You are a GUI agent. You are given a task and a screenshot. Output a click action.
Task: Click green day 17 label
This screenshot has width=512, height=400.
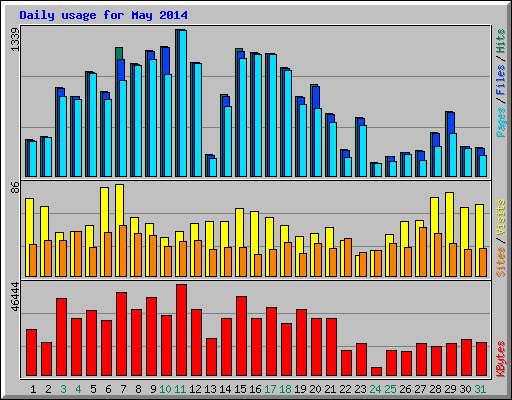pyautogui.click(x=270, y=389)
